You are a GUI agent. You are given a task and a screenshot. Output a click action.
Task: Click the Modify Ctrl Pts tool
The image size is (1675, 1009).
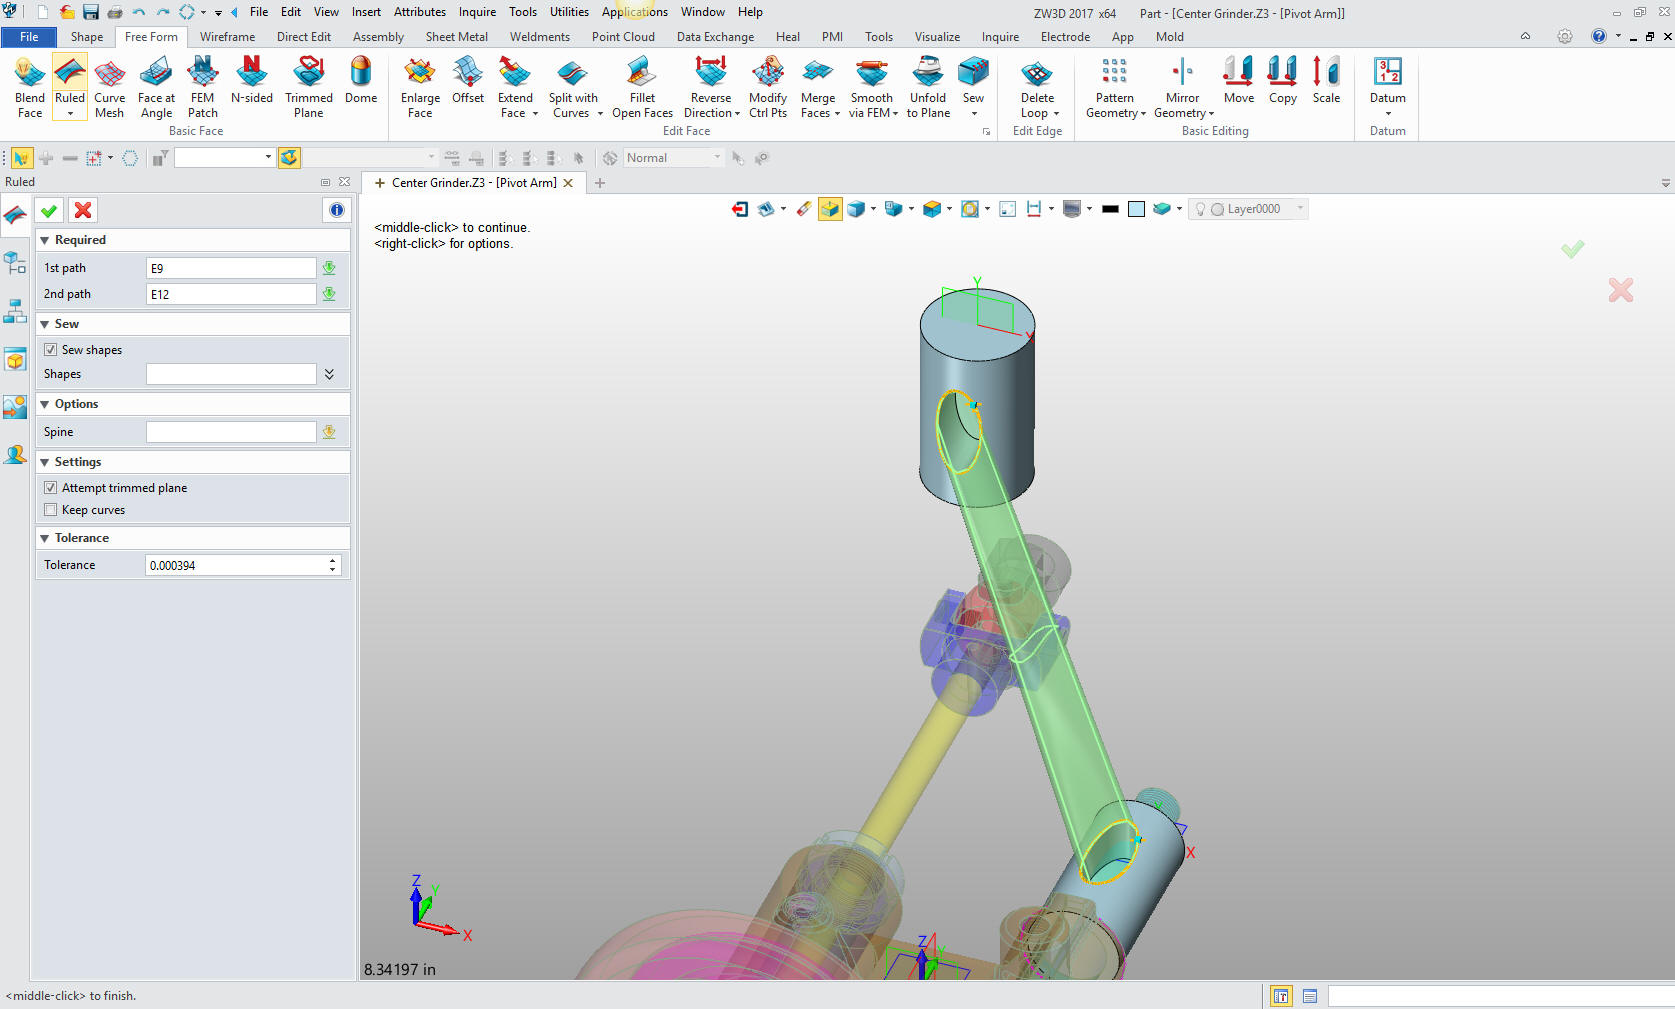(x=768, y=87)
